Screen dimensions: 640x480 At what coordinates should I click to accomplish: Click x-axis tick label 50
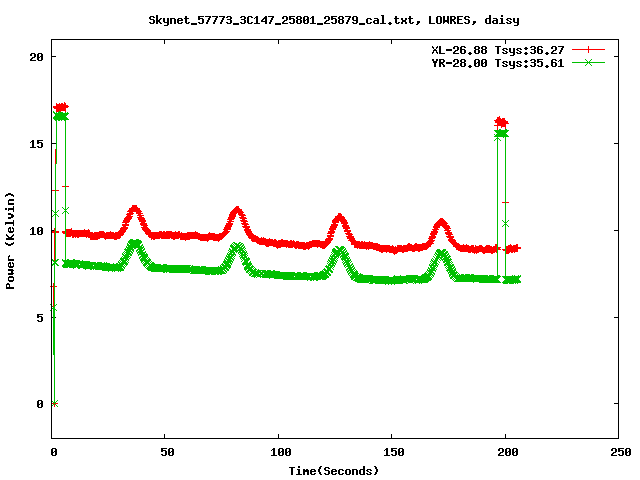tap(167, 452)
